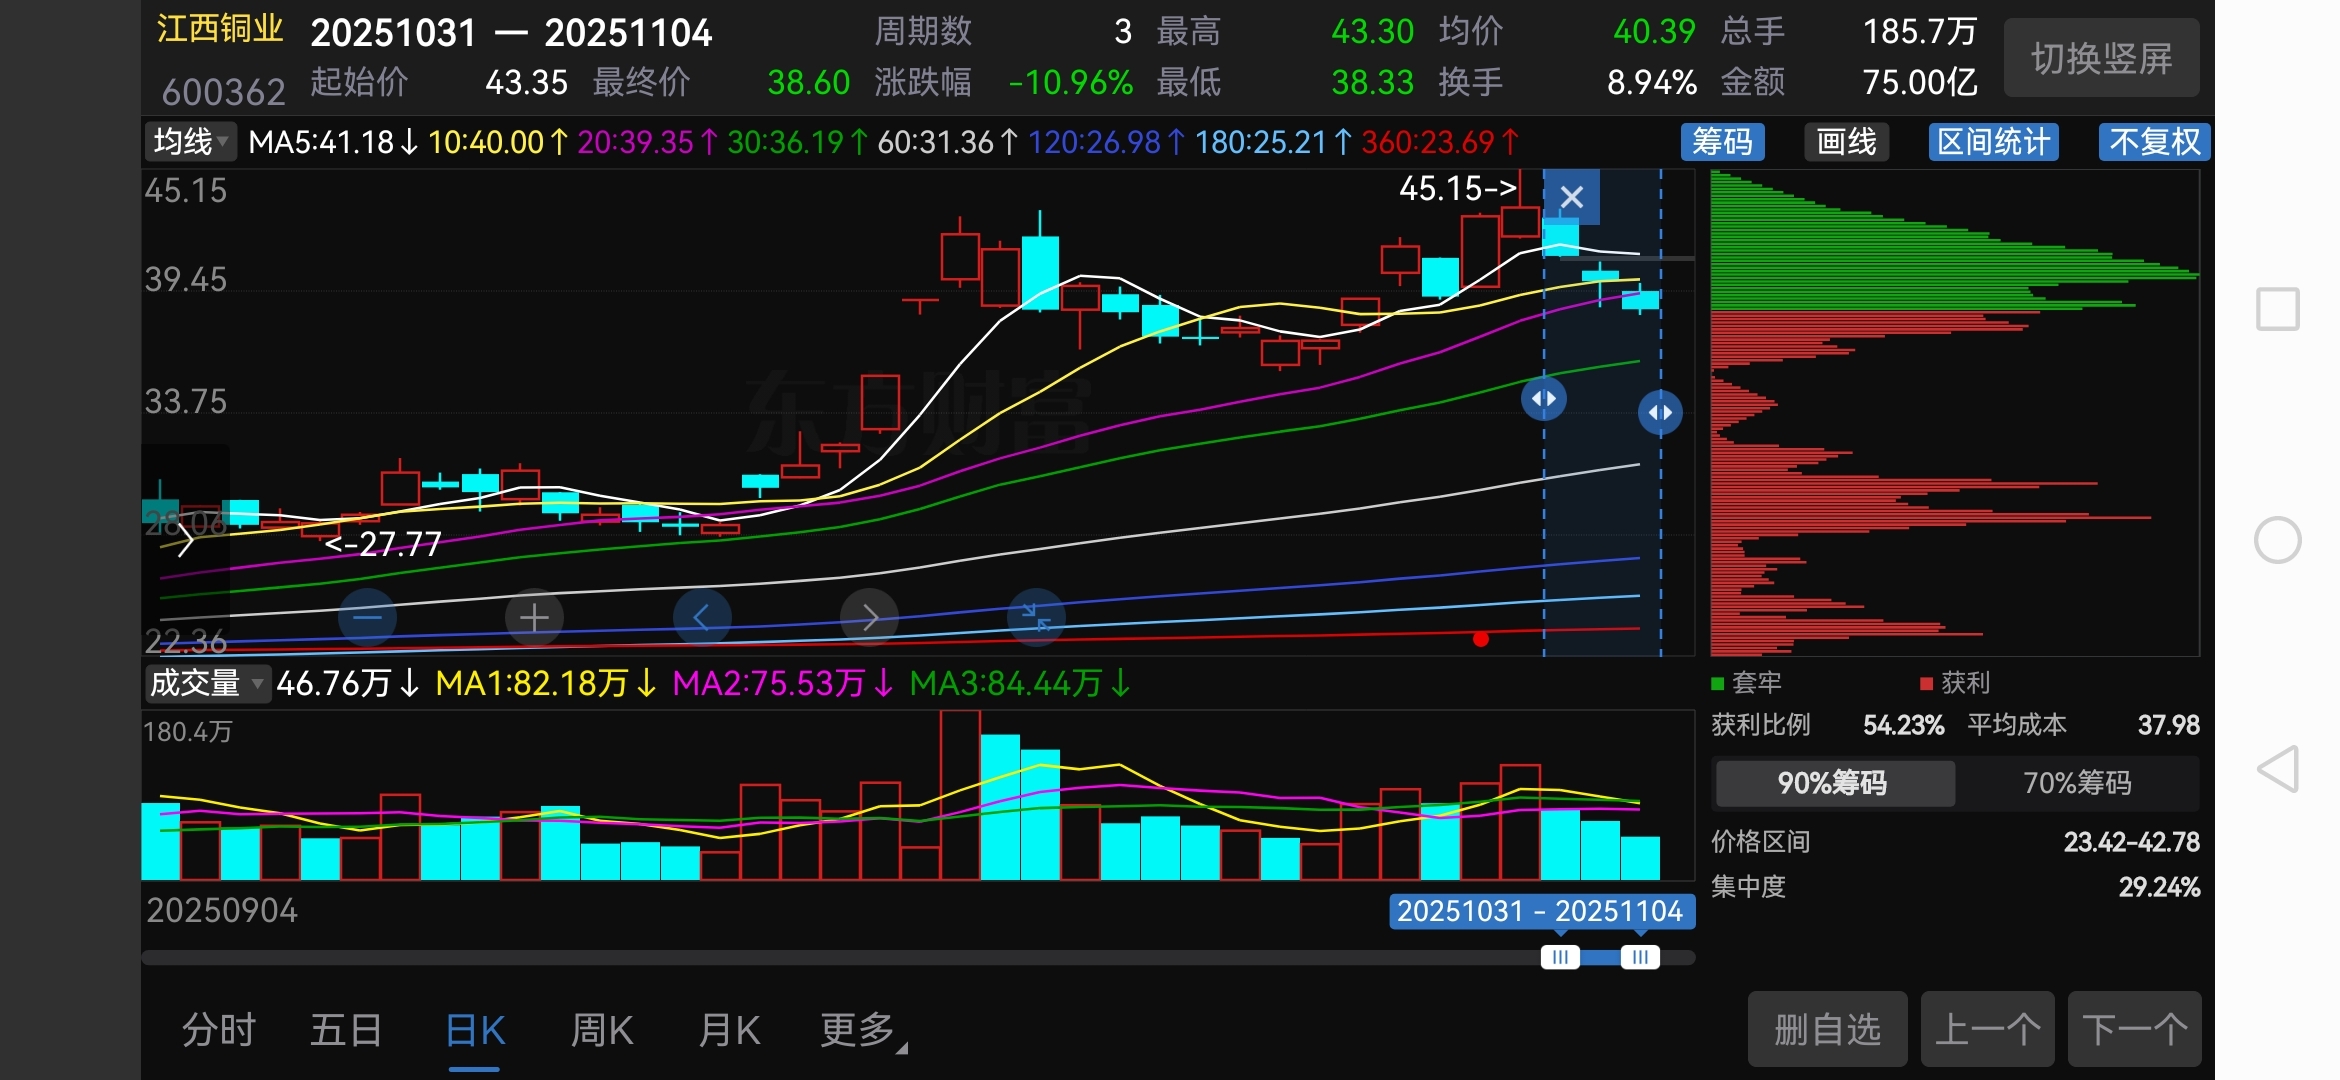Click the right range boundary drag handle
This screenshot has height=1080, width=2340.
coord(1660,412)
